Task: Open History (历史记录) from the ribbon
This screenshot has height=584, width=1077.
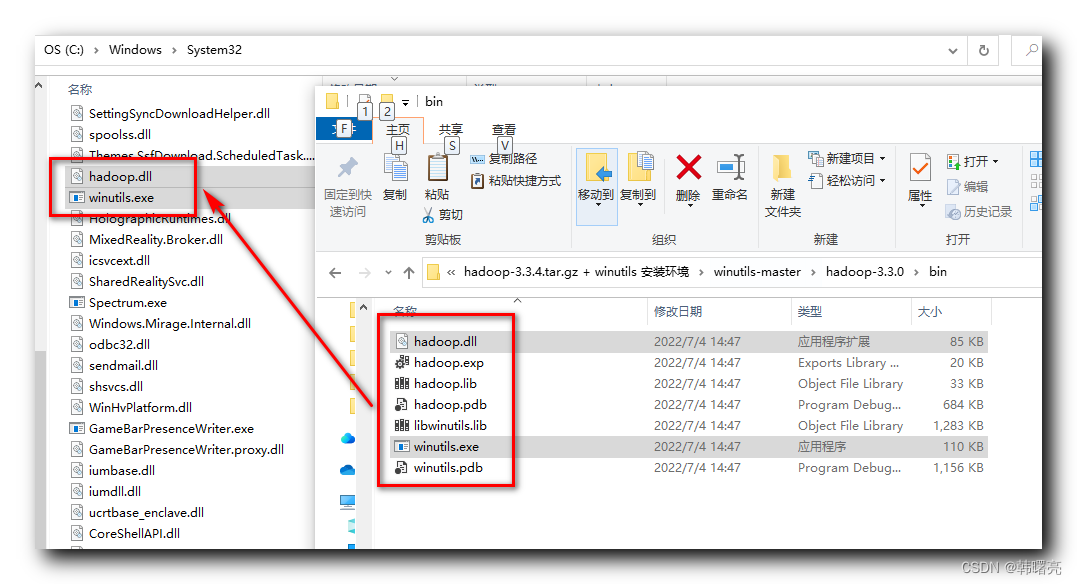Action: [979, 212]
